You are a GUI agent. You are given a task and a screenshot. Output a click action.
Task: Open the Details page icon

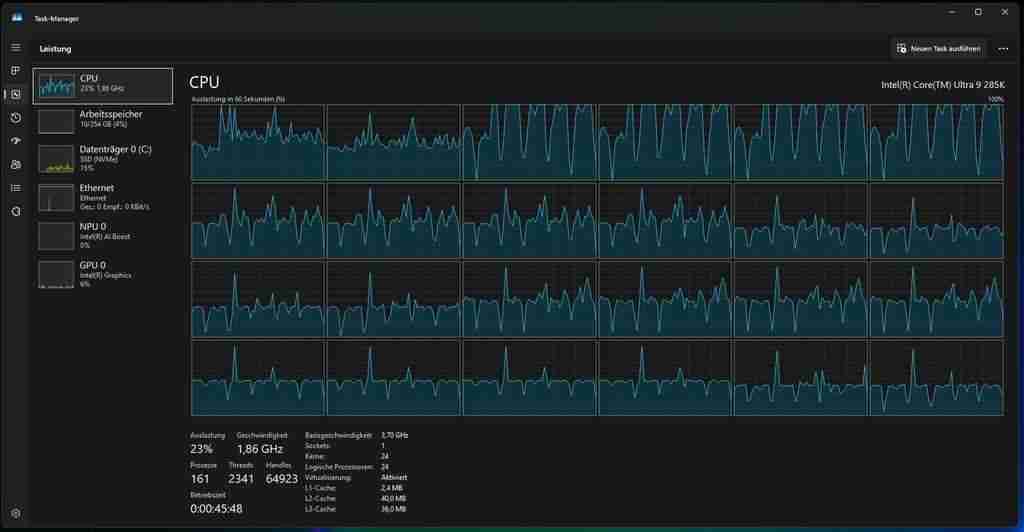pos(16,188)
